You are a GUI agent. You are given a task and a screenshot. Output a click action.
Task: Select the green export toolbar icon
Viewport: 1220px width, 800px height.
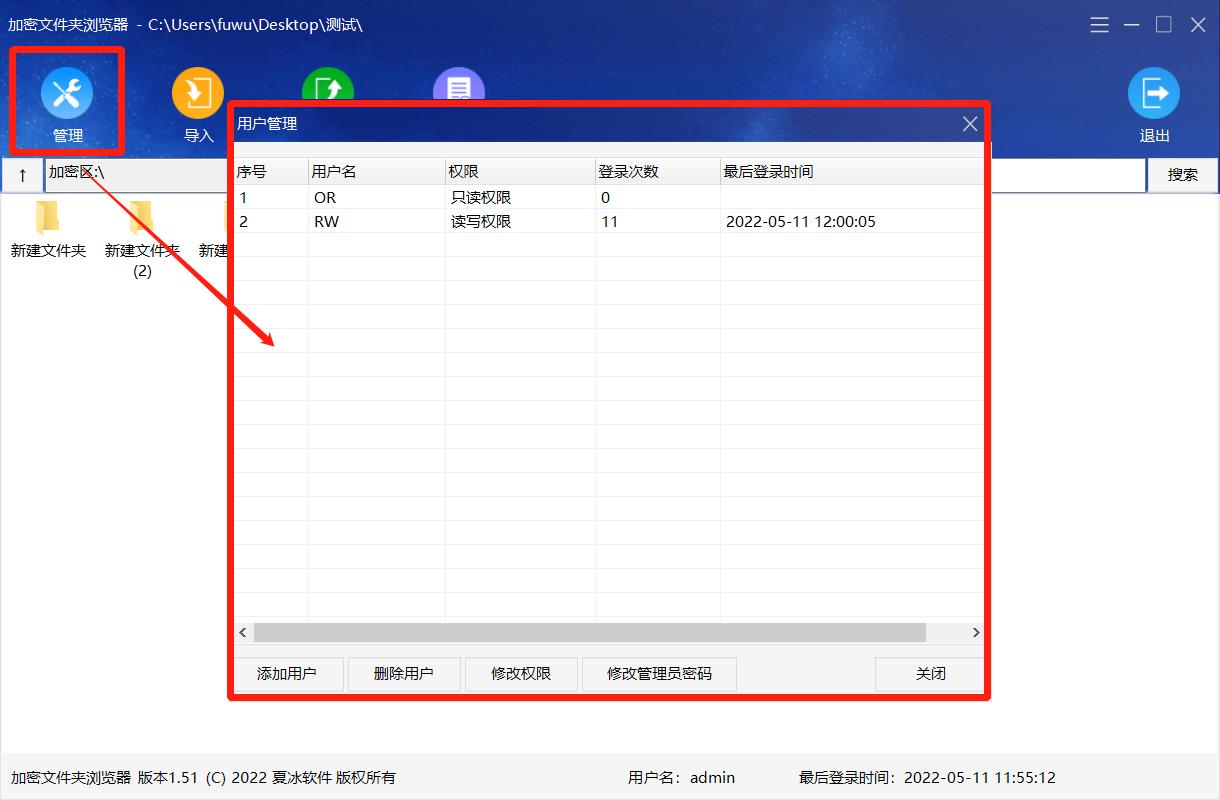pos(328,90)
